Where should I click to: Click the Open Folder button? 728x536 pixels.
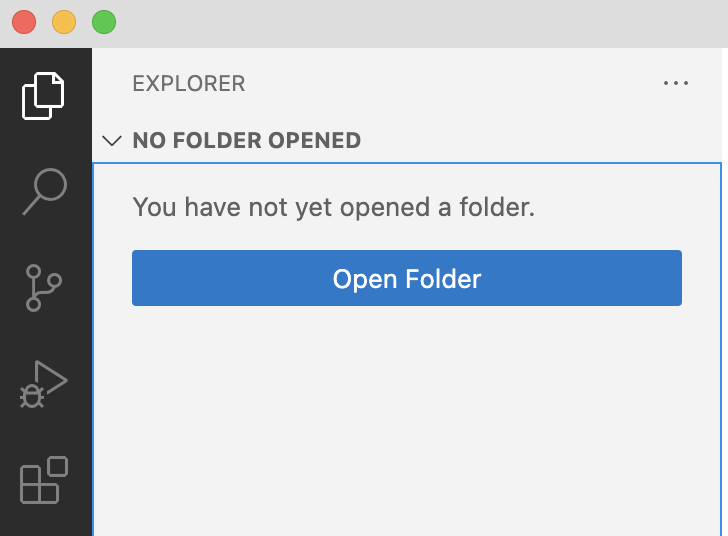click(407, 278)
